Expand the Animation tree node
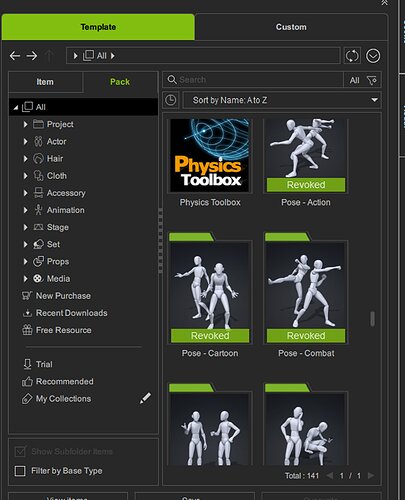This screenshot has height=500, width=405. point(25,210)
